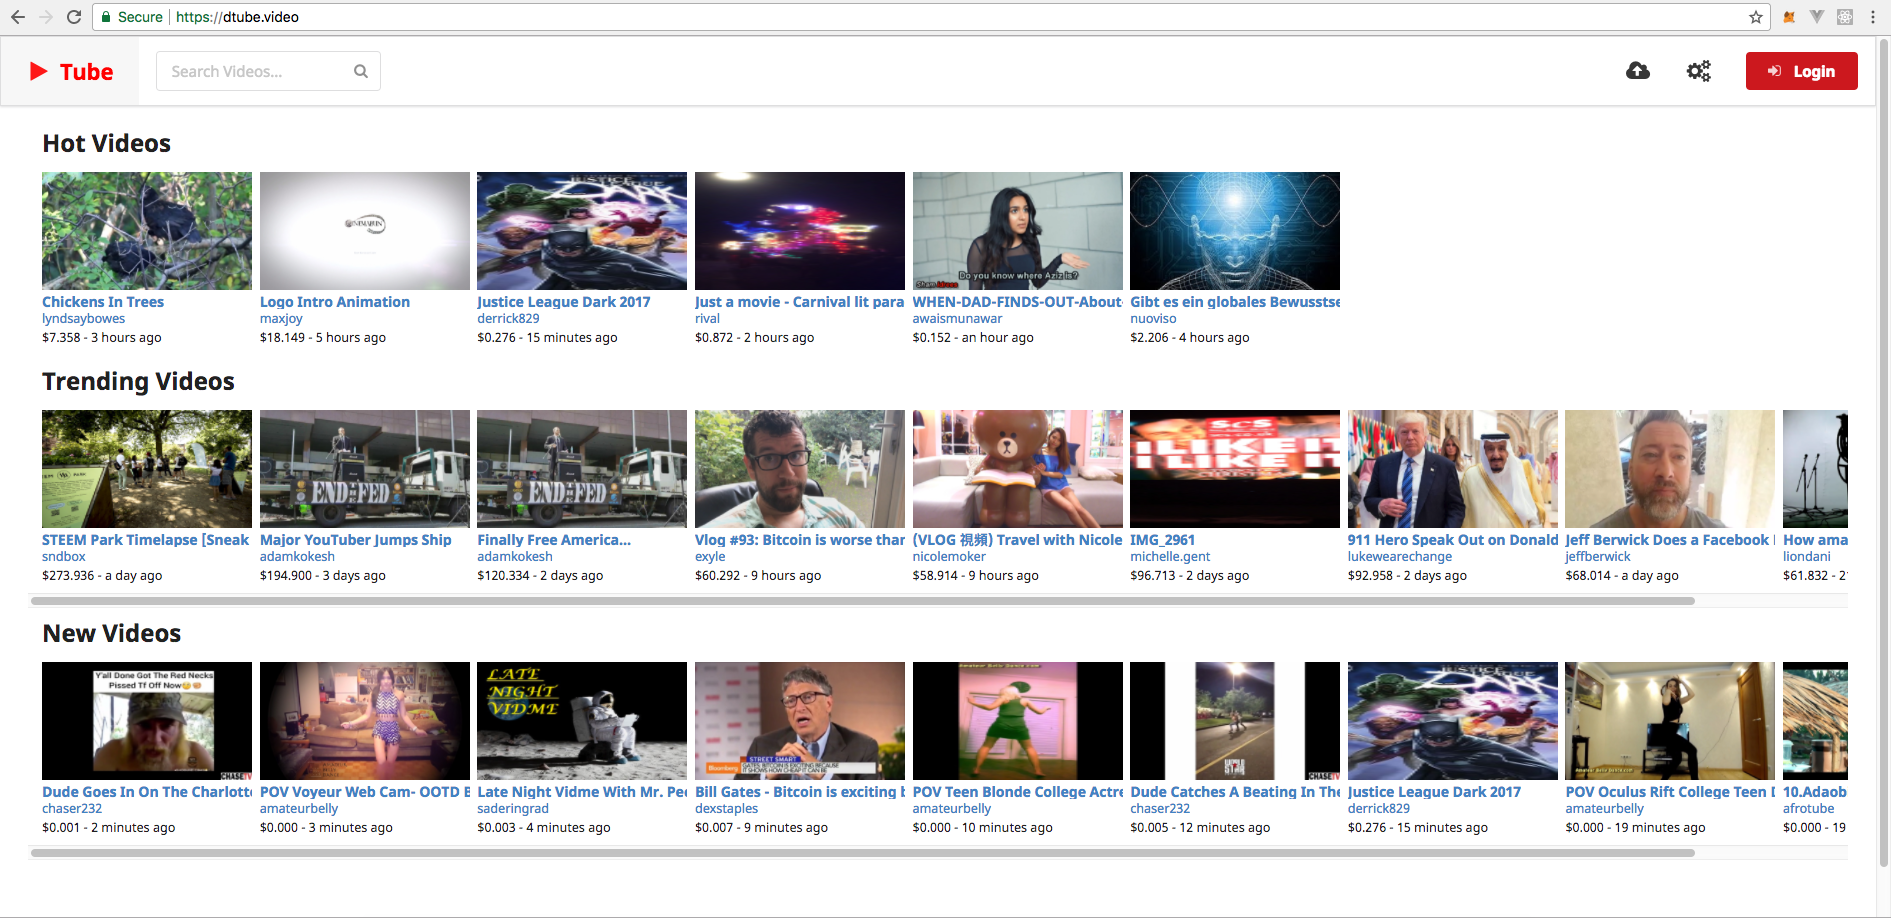Open channel maxjoy
This screenshot has height=918, width=1891.
point(281,319)
